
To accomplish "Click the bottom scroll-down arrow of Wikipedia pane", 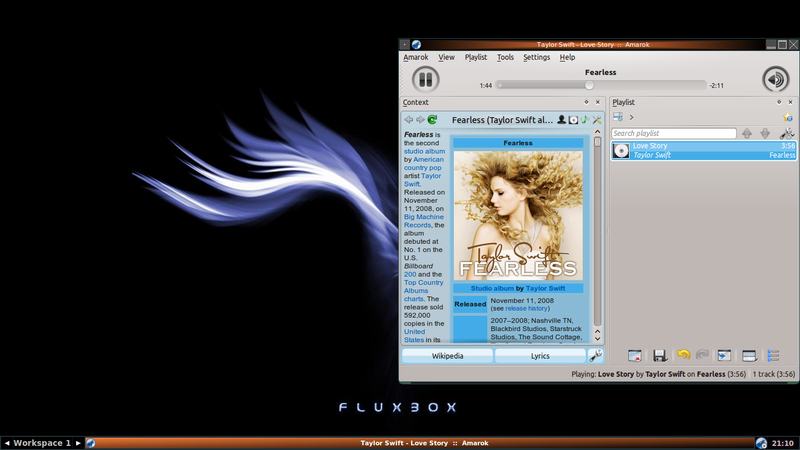I will pos(597,339).
